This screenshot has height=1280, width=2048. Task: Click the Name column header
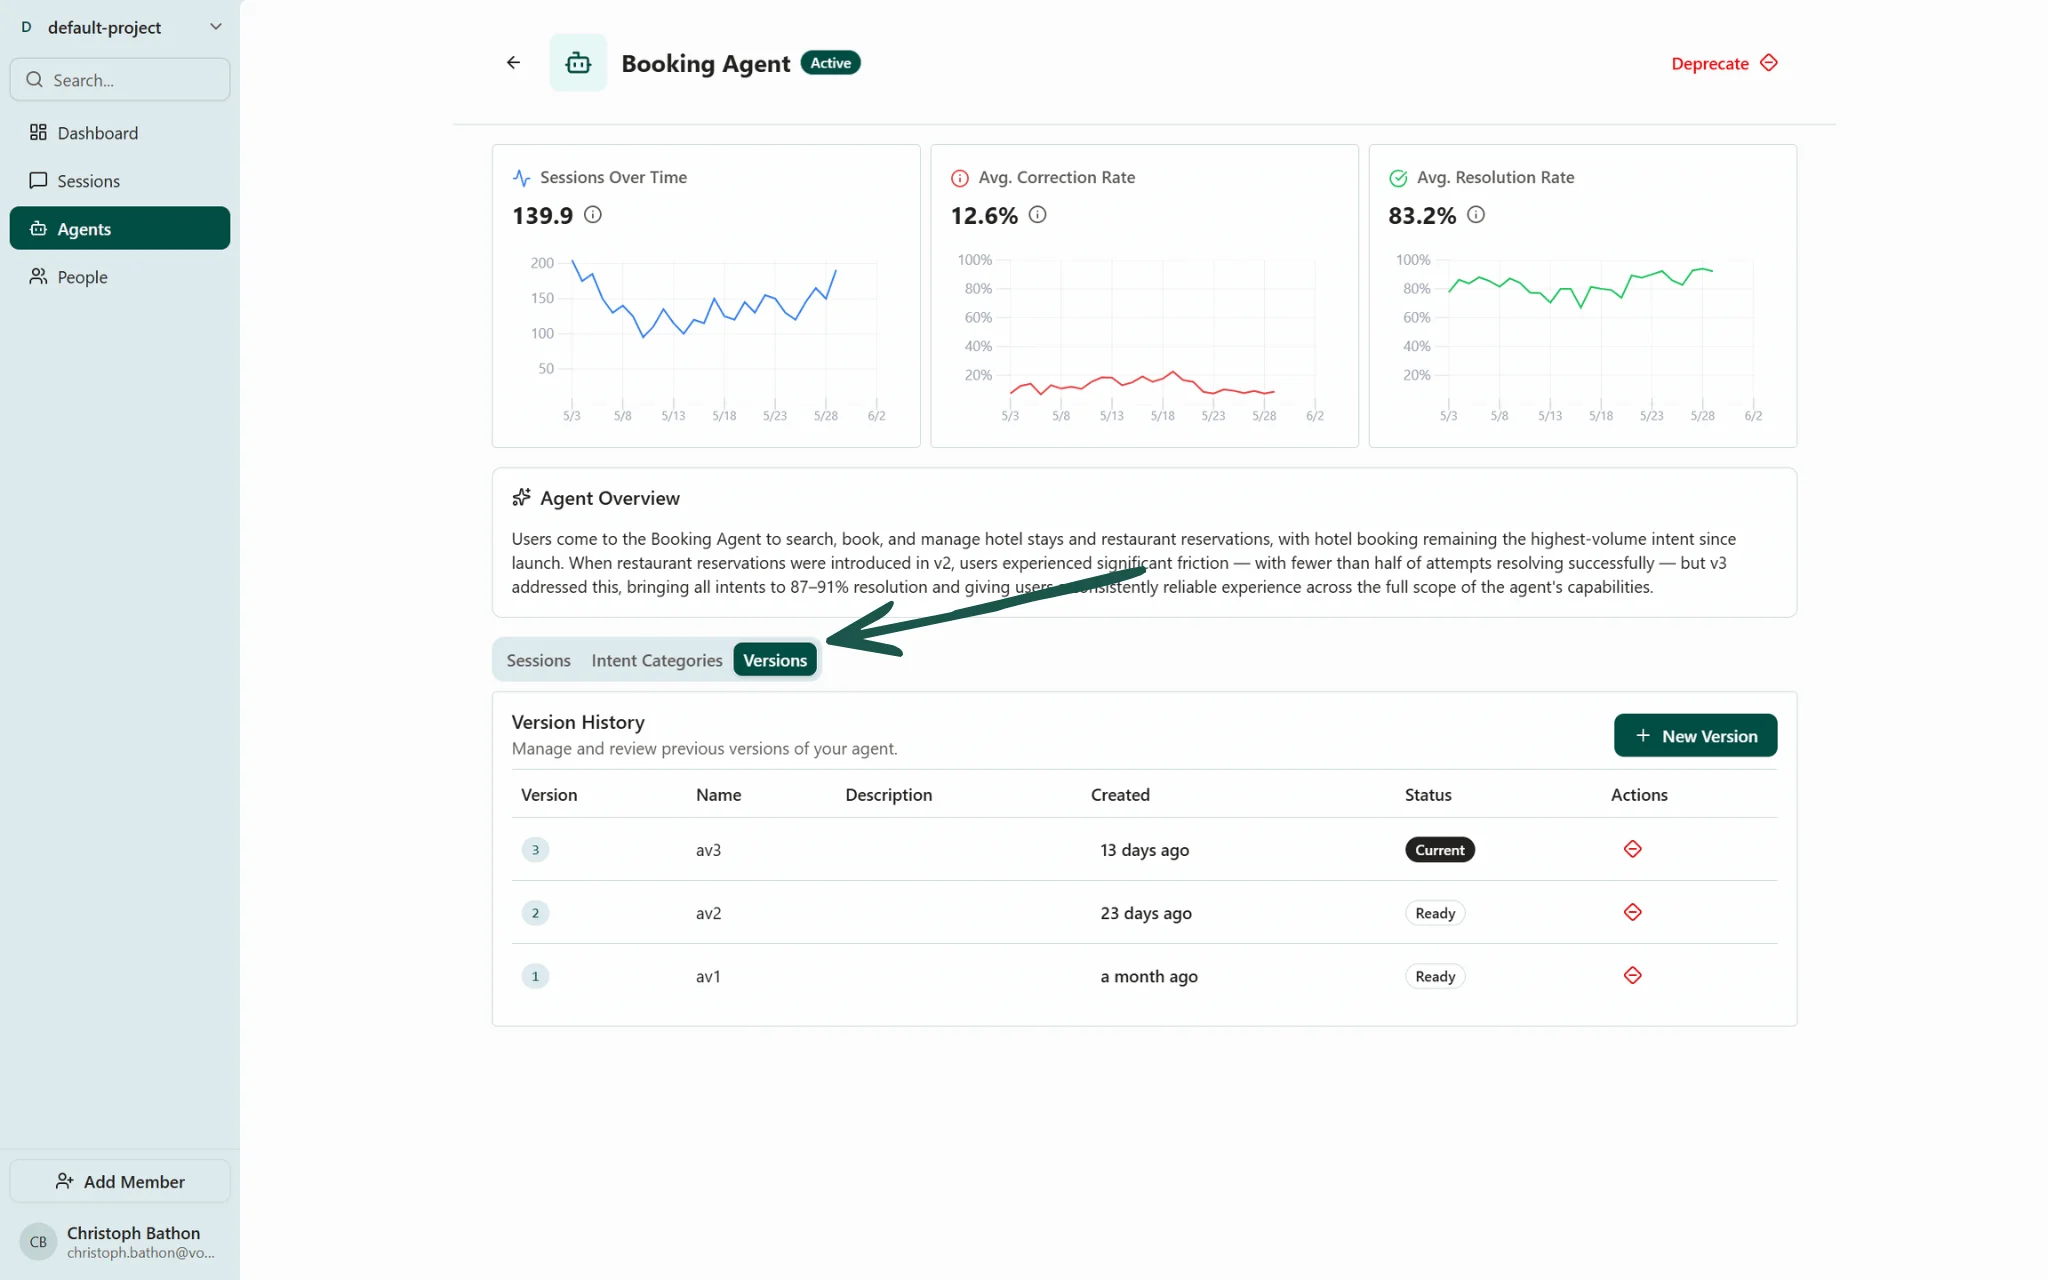point(718,795)
